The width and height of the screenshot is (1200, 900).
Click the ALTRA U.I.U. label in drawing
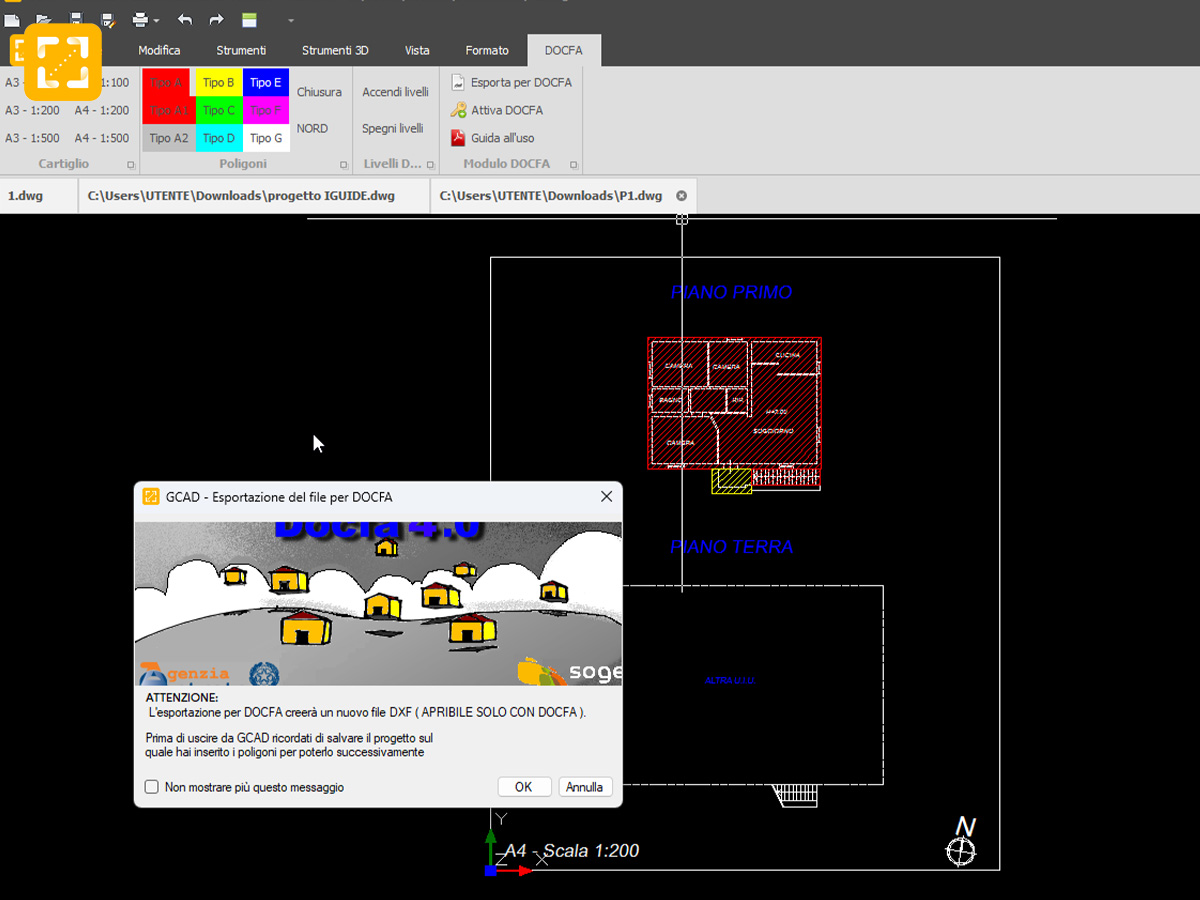click(730, 681)
